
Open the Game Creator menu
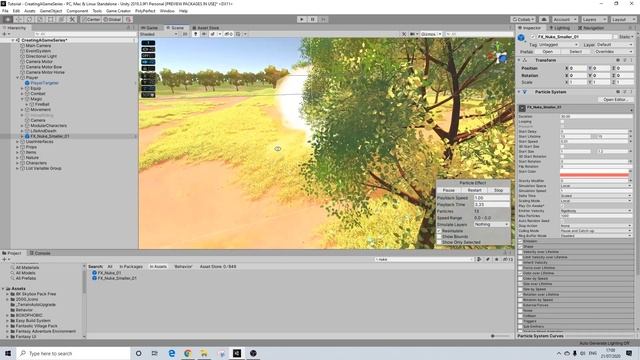point(118,11)
